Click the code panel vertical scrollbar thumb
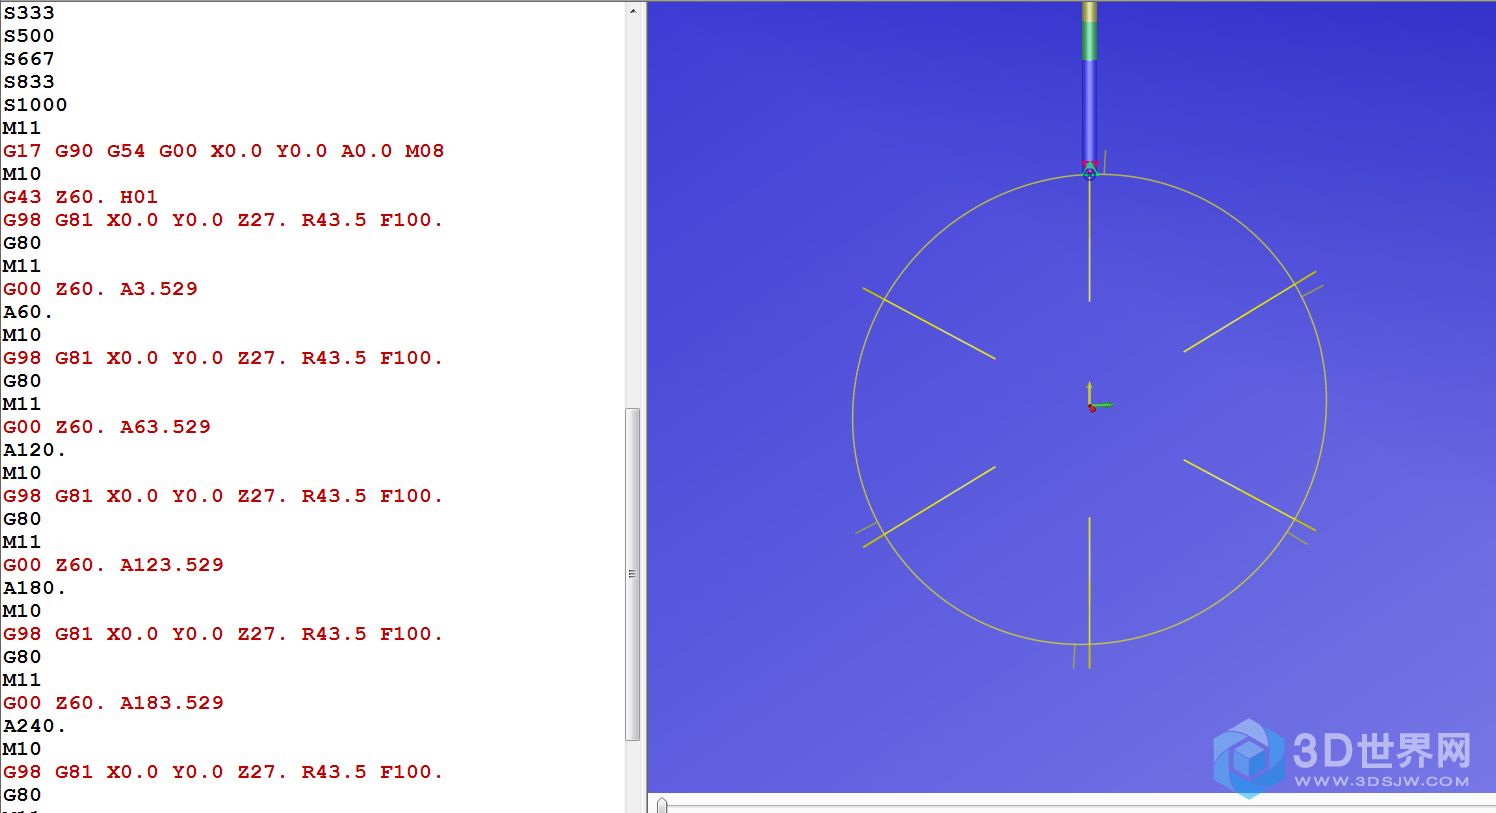The height and width of the screenshot is (813, 1496). [632, 574]
